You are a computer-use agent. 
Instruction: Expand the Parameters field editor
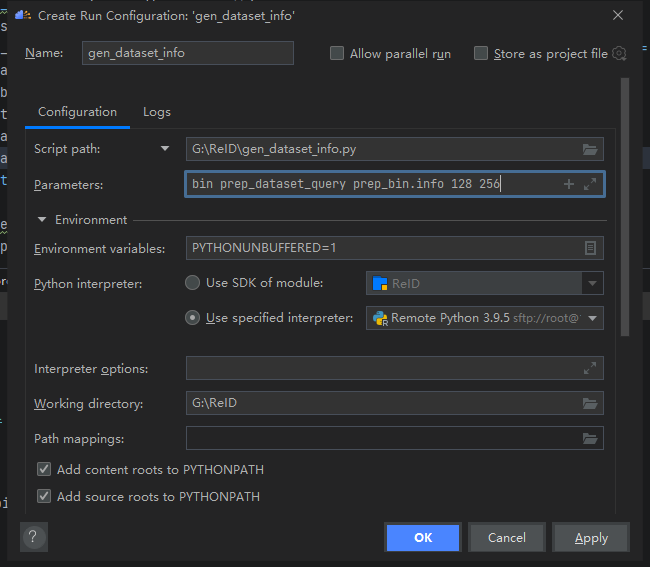[x=590, y=184]
